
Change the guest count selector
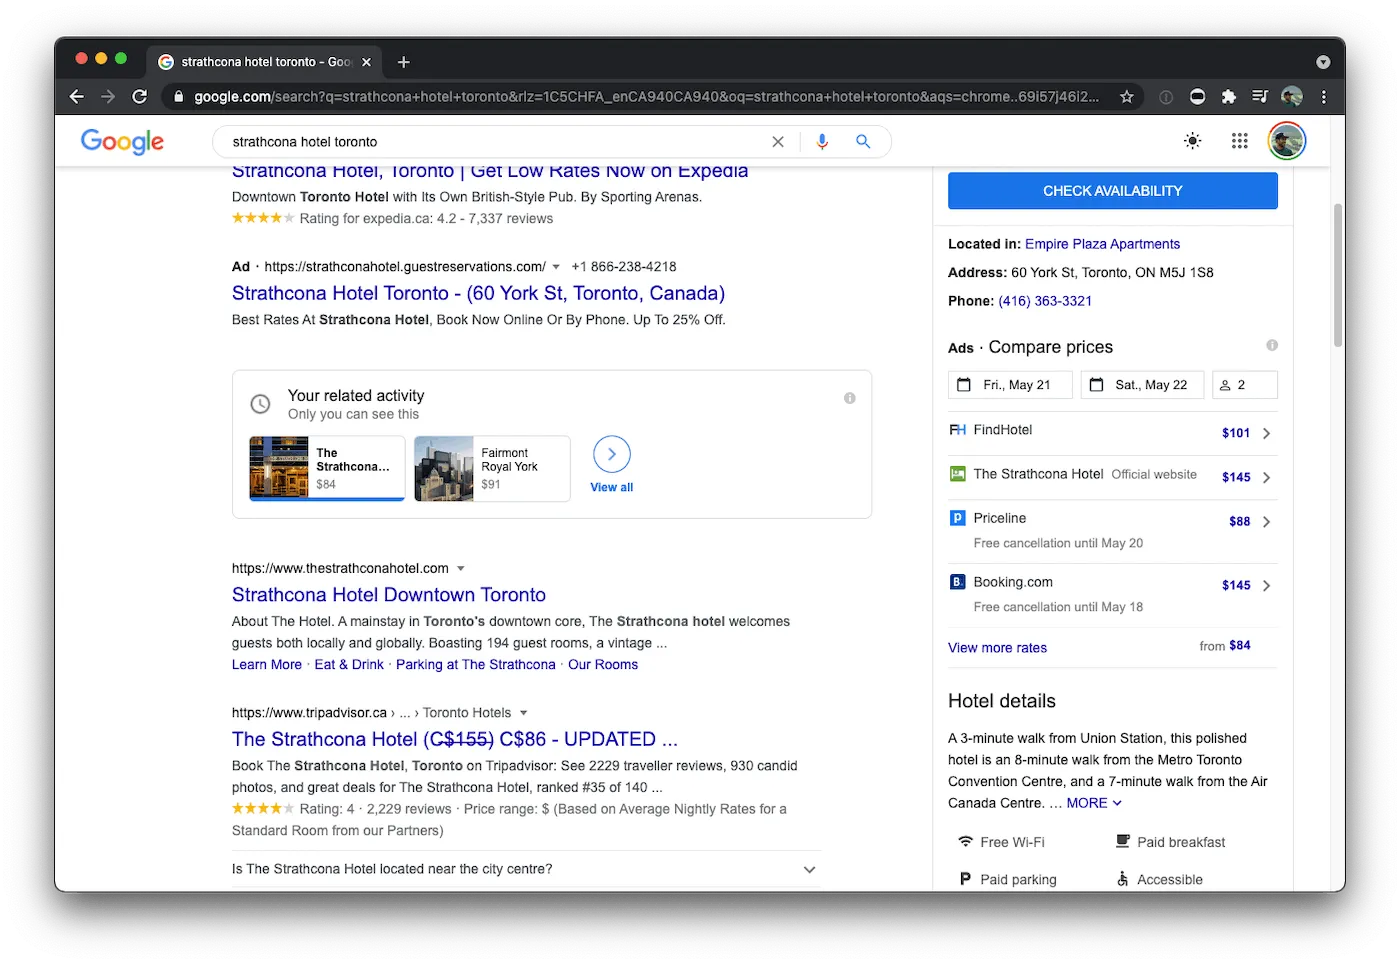(x=1245, y=385)
